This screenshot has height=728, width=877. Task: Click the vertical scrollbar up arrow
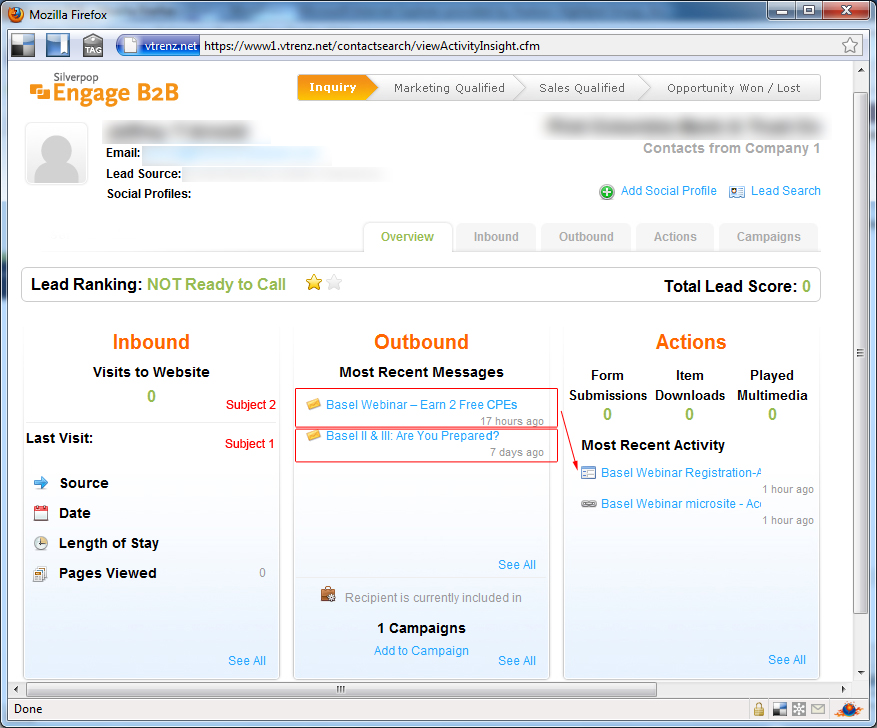pos(861,70)
